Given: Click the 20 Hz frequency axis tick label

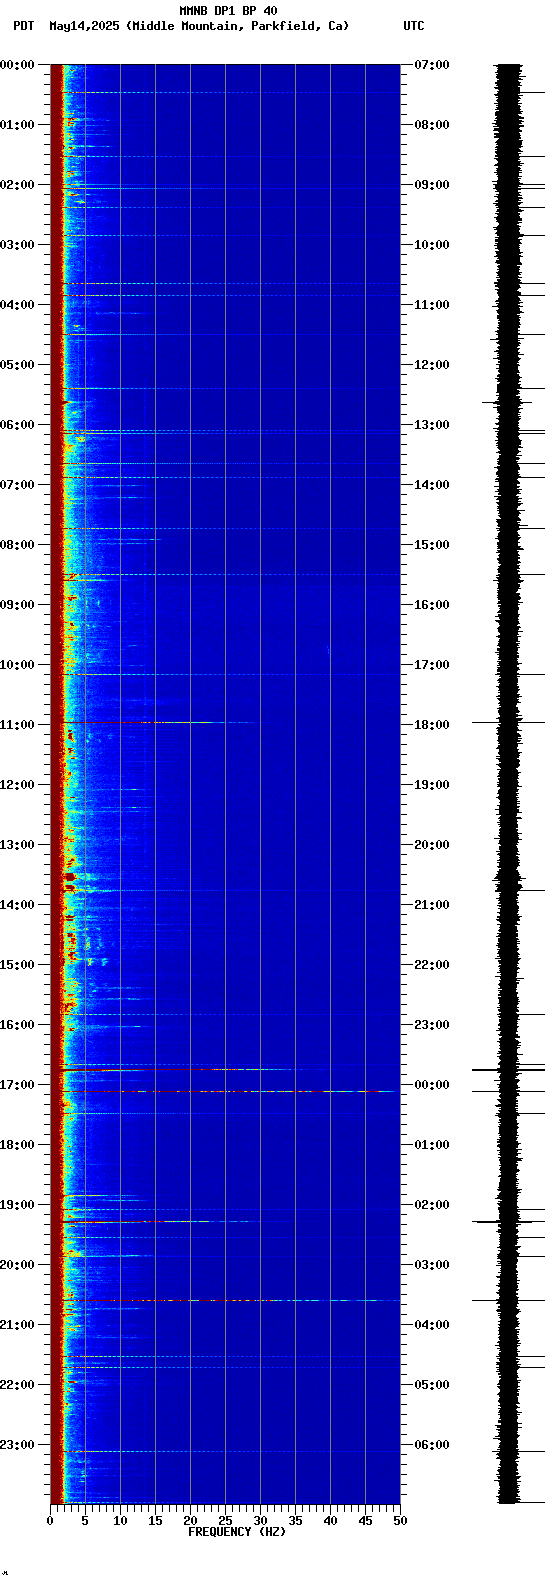Looking at the screenshot, I should 190,1521.
